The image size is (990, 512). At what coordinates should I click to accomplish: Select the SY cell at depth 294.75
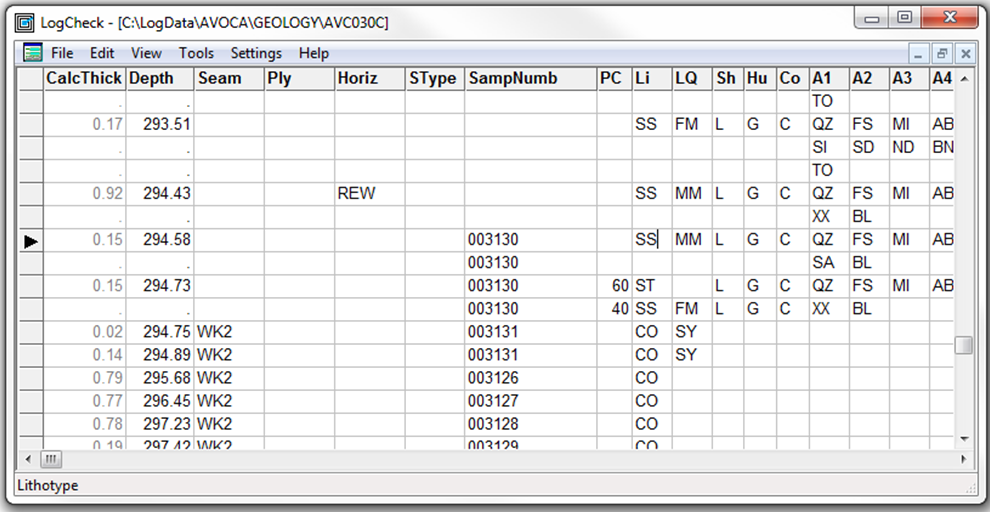pyautogui.click(x=692, y=332)
